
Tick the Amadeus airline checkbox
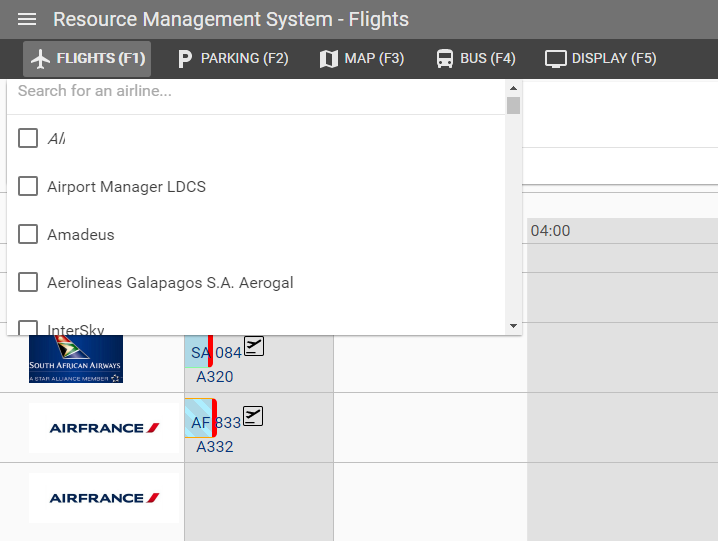tap(28, 234)
